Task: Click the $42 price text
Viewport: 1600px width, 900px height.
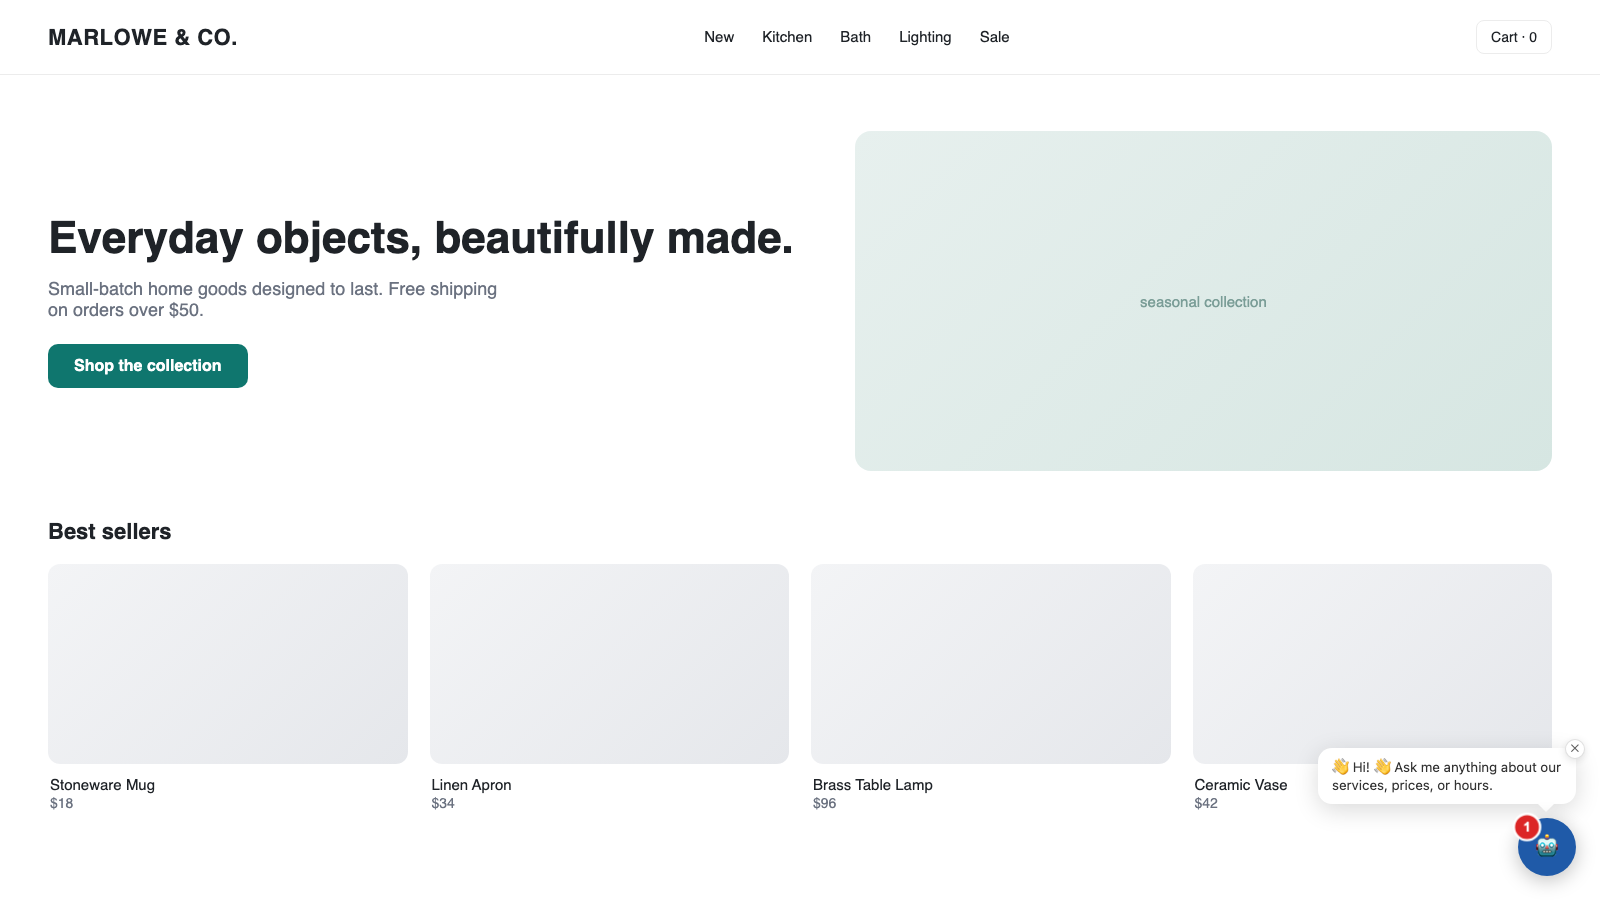Action: point(1206,803)
